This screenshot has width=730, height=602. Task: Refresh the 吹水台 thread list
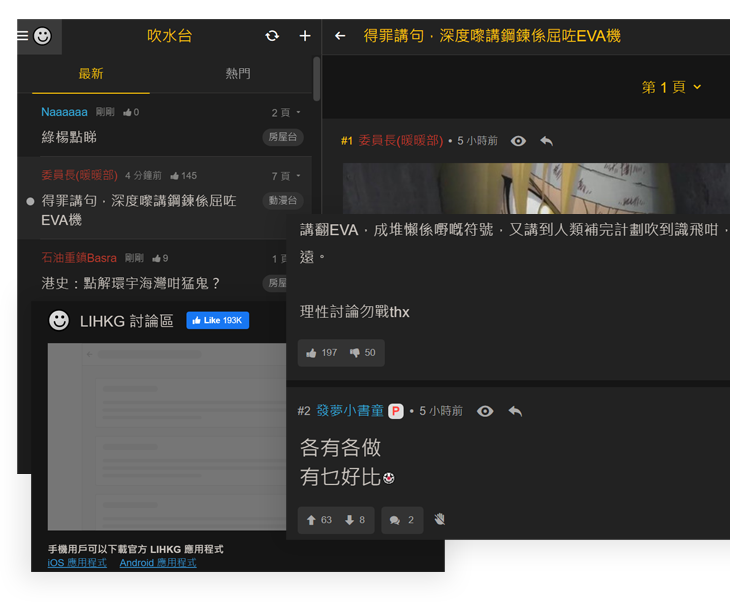(x=272, y=36)
